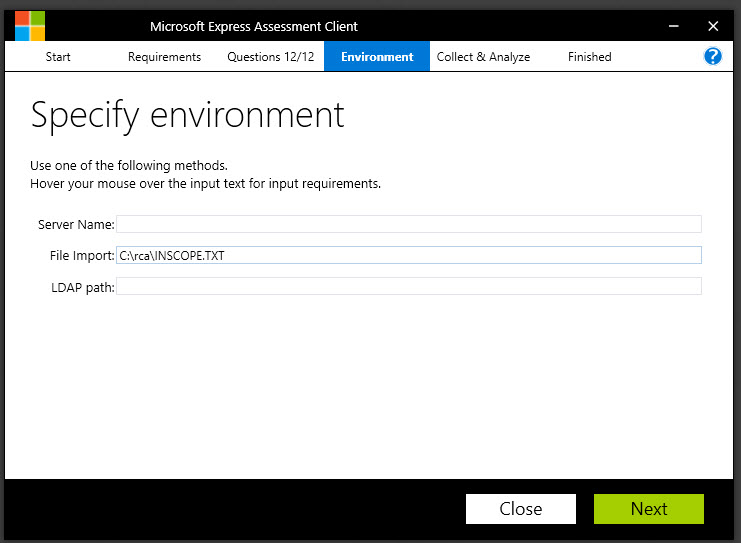The height and width of the screenshot is (543, 741).
Task: Click the Specify environment heading
Action: 187,115
